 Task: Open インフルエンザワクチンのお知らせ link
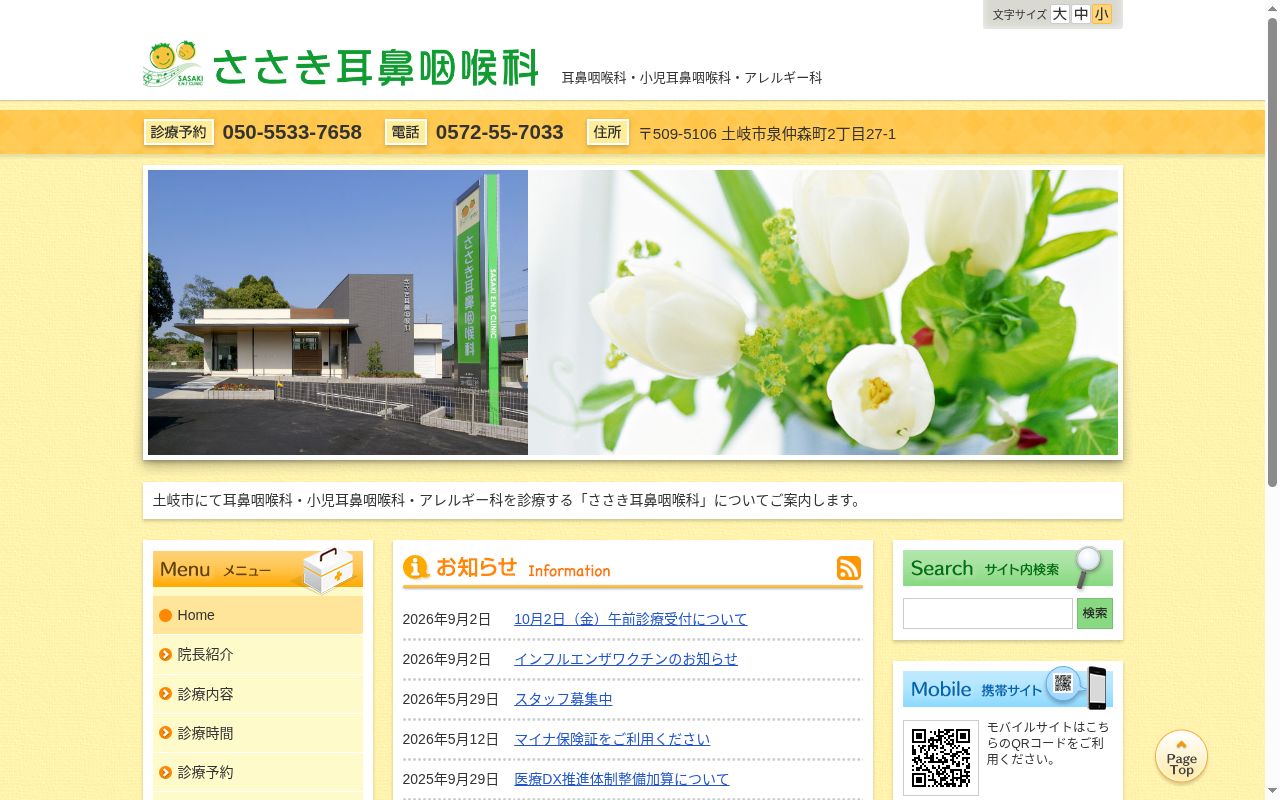(626, 659)
